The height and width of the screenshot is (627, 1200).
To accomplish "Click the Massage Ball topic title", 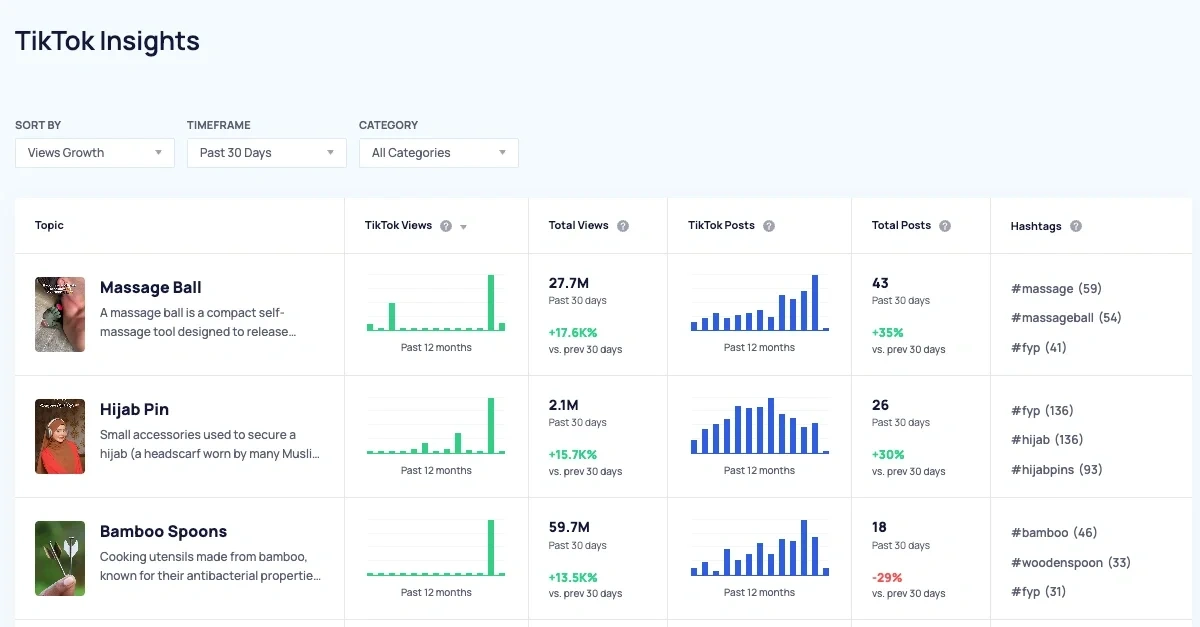I will 151,288.
